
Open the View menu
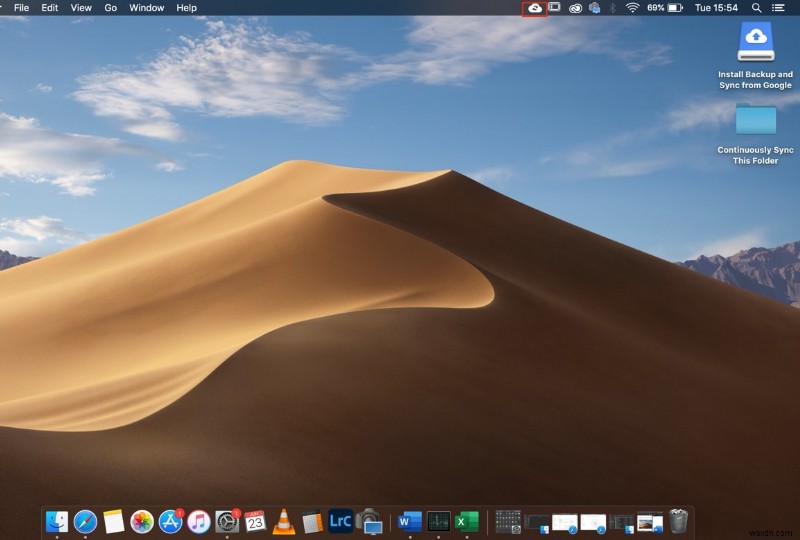point(81,8)
